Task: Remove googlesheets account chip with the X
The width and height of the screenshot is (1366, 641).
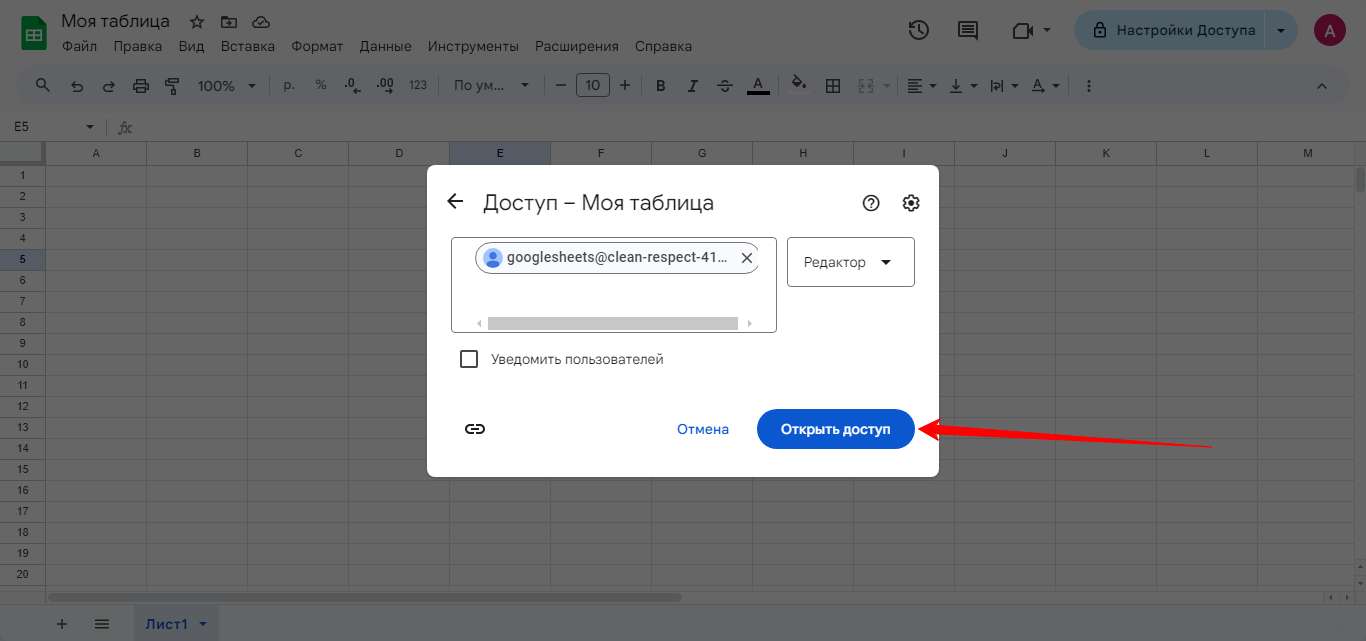Action: click(747, 257)
